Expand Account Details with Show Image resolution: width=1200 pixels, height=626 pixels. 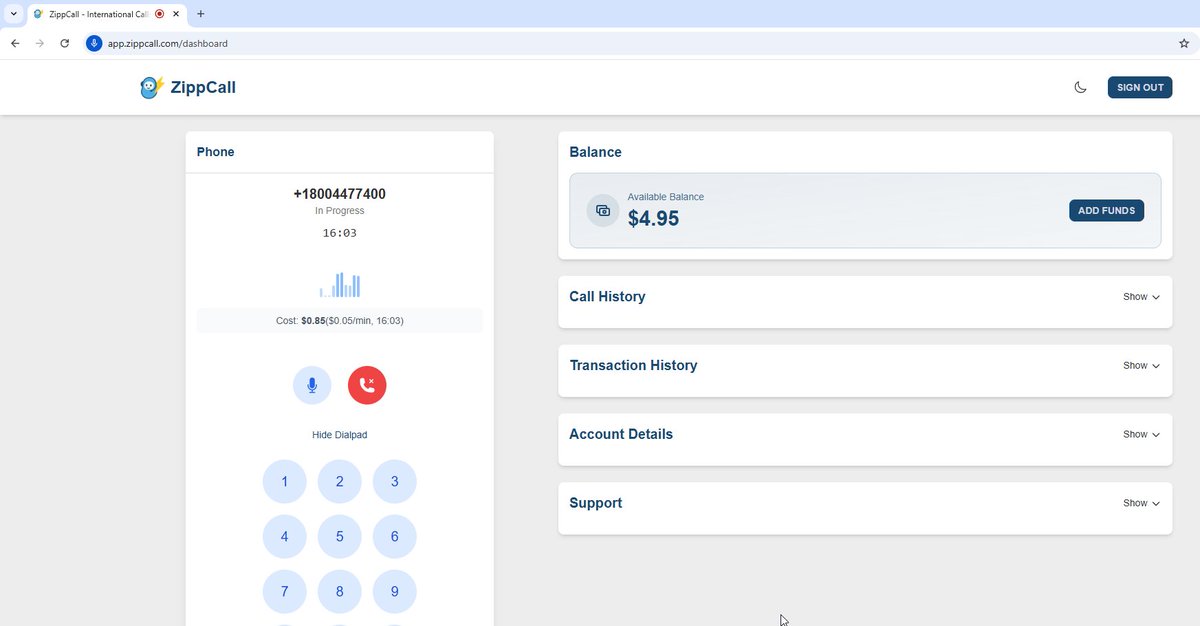click(x=1141, y=435)
